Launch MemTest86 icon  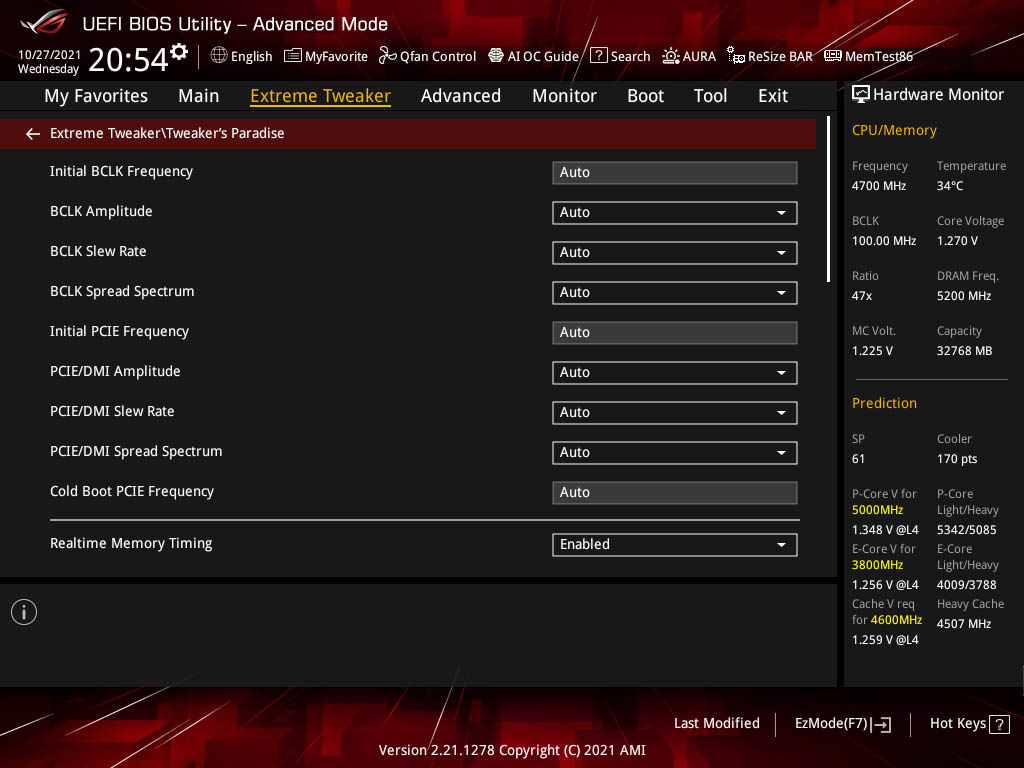pyautogui.click(x=833, y=56)
